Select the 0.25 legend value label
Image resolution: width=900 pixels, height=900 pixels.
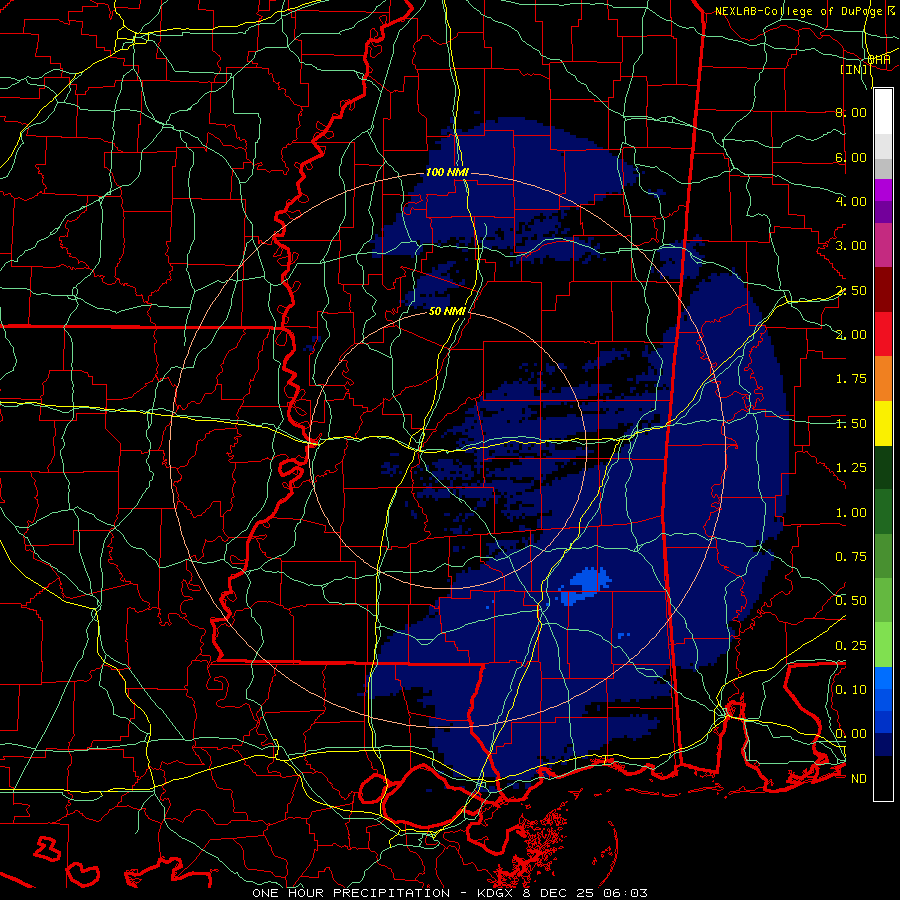pyautogui.click(x=851, y=646)
